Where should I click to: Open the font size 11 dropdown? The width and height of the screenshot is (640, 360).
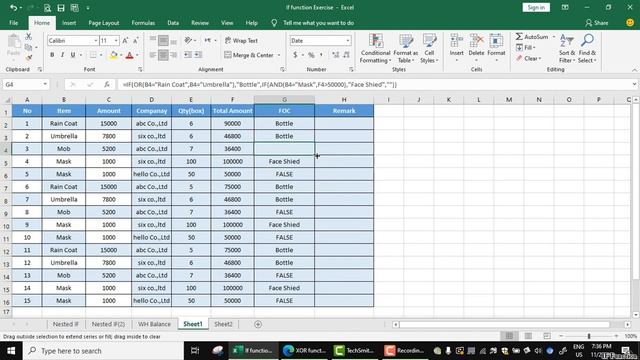click(116, 40)
